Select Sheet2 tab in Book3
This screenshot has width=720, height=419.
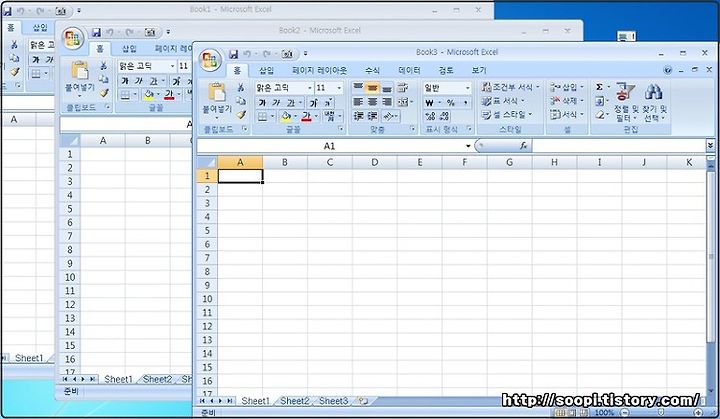tap(295, 401)
